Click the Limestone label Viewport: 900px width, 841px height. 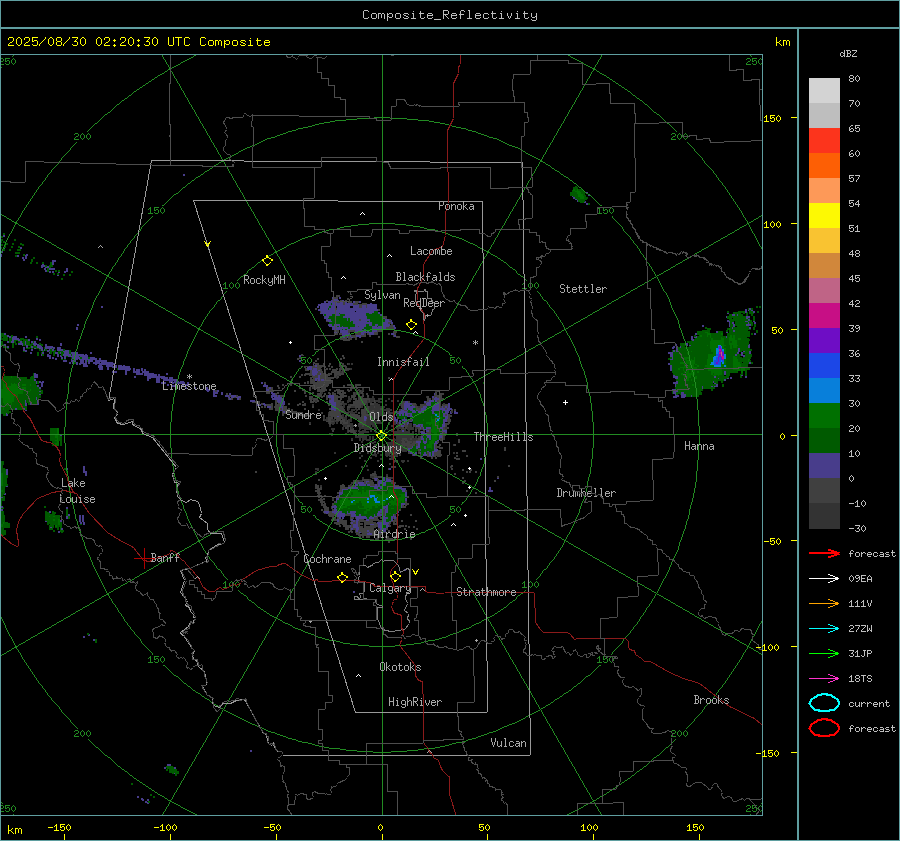coord(189,386)
